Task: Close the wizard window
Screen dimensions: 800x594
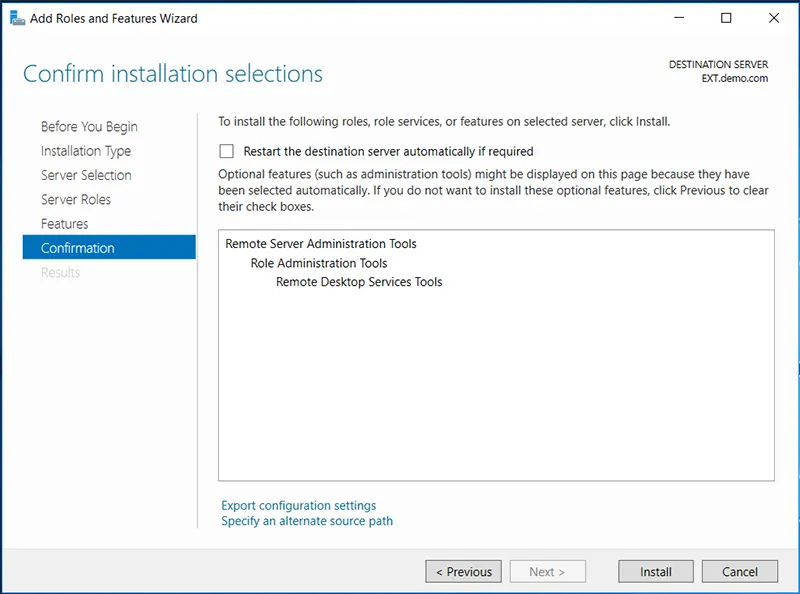Action: coord(773,18)
